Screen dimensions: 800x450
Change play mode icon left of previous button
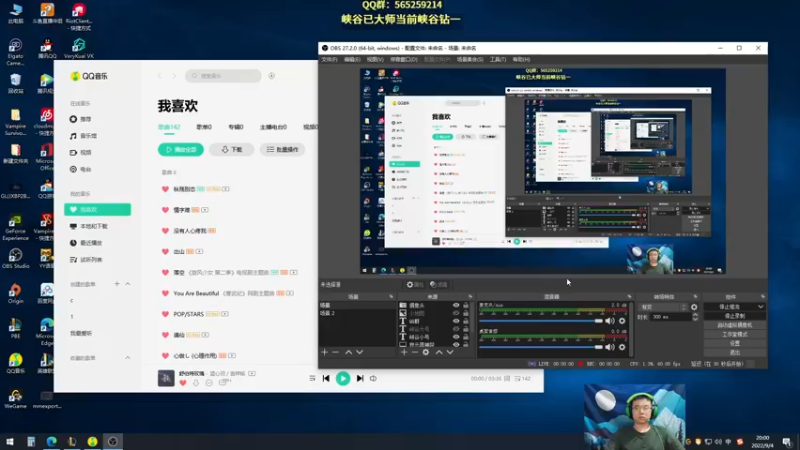click(312, 379)
